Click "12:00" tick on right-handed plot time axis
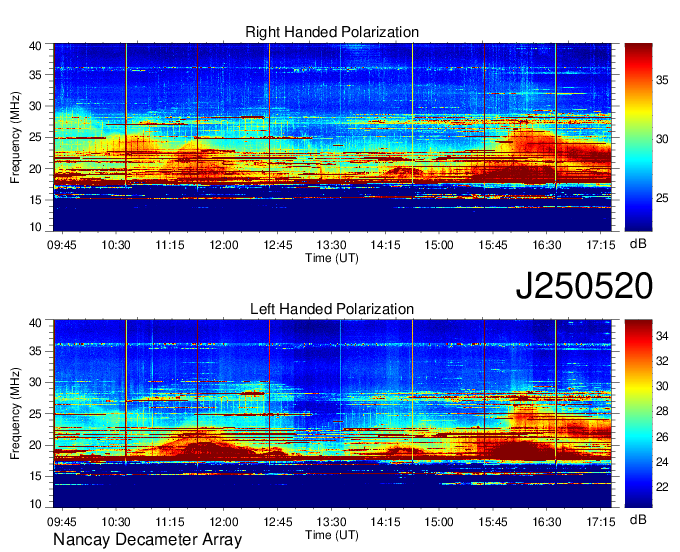This screenshot has height=552, width=680. [x=224, y=245]
